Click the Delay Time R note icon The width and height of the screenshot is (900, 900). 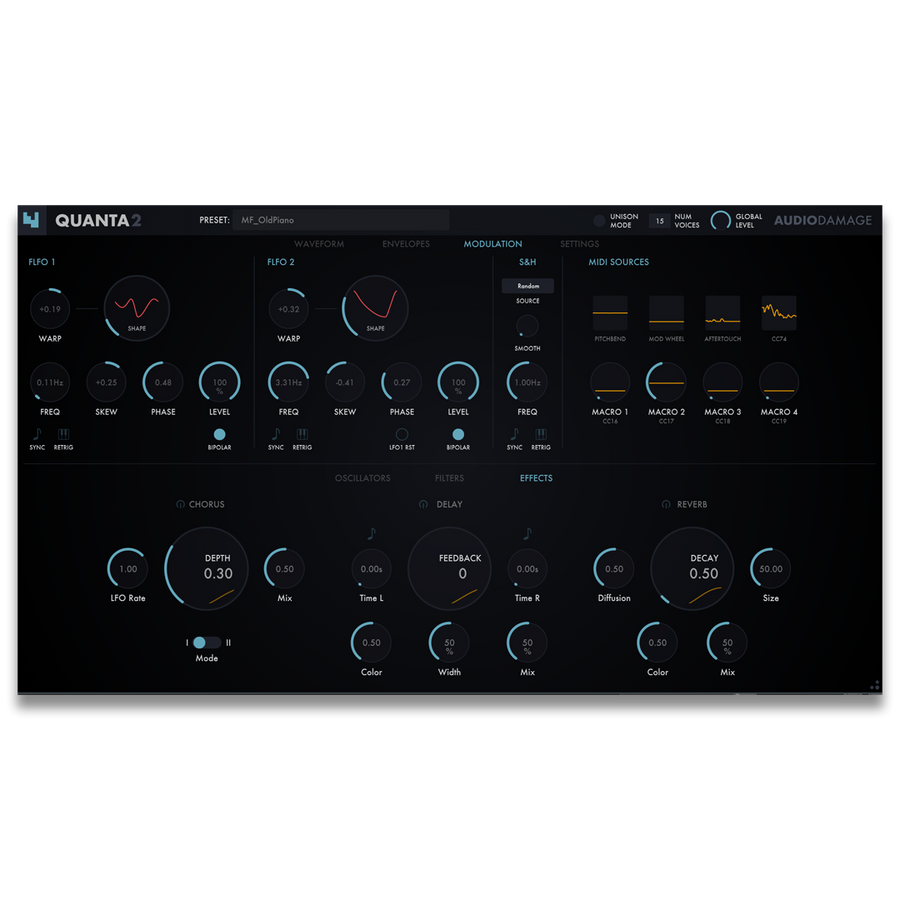click(527, 533)
